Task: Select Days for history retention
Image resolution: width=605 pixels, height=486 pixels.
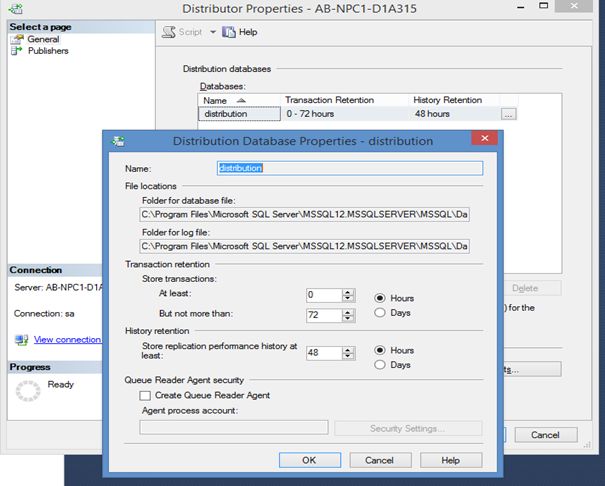Action: pyautogui.click(x=380, y=365)
